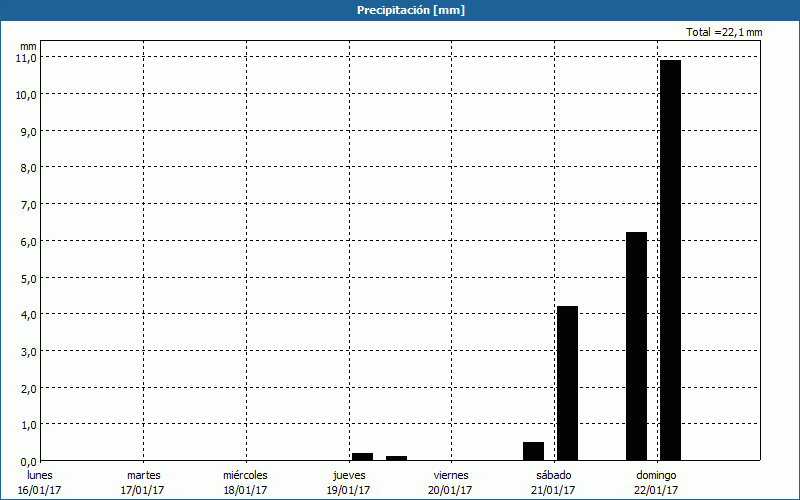Select the 'lunes 16/01/17' axis label
The width and height of the screenshot is (800, 500).
pyautogui.click(x=40, y=482)
